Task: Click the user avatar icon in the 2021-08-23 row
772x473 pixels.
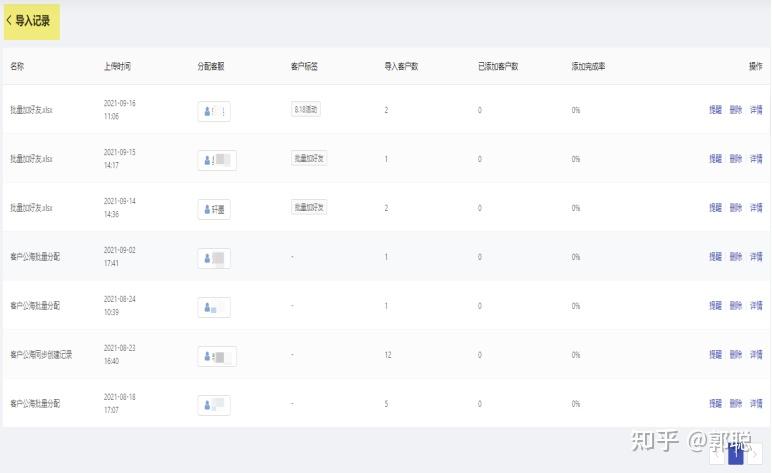Action: (x=208, y=356)
